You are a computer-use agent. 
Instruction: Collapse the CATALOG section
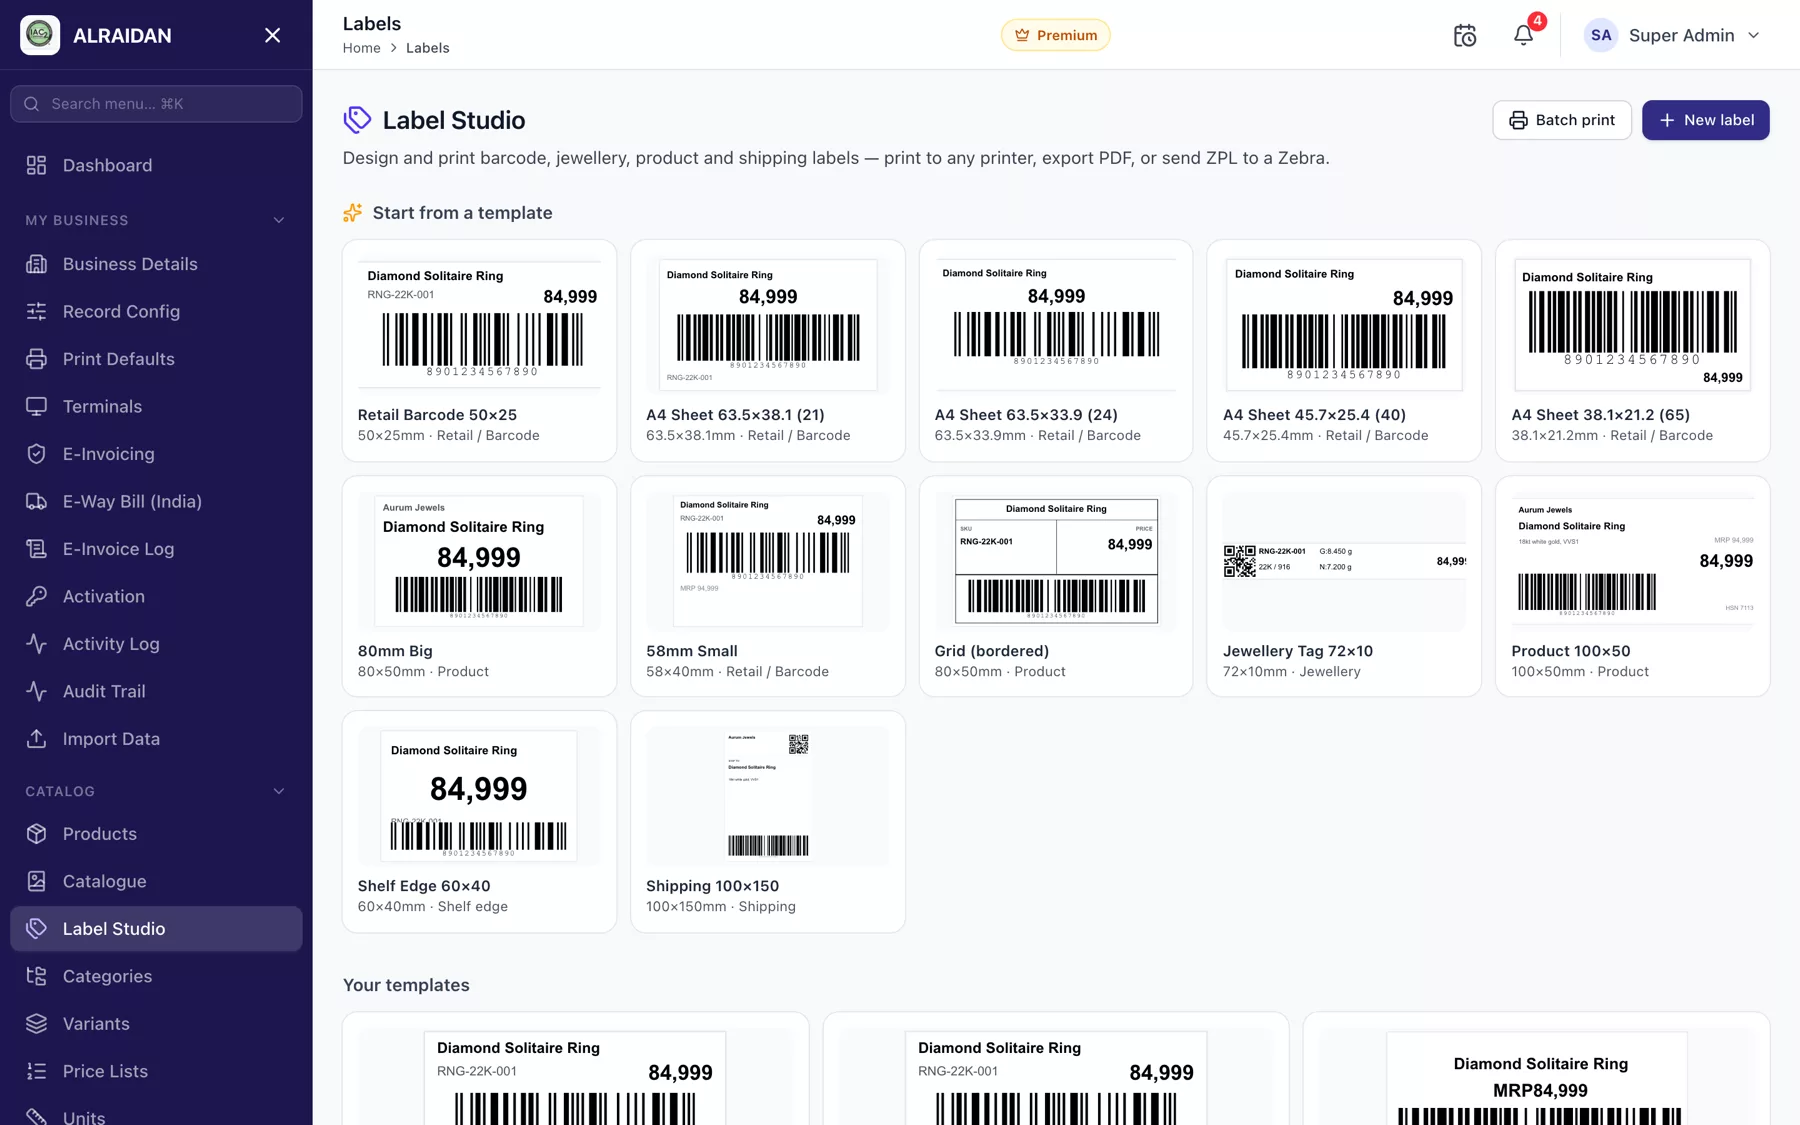279,791
